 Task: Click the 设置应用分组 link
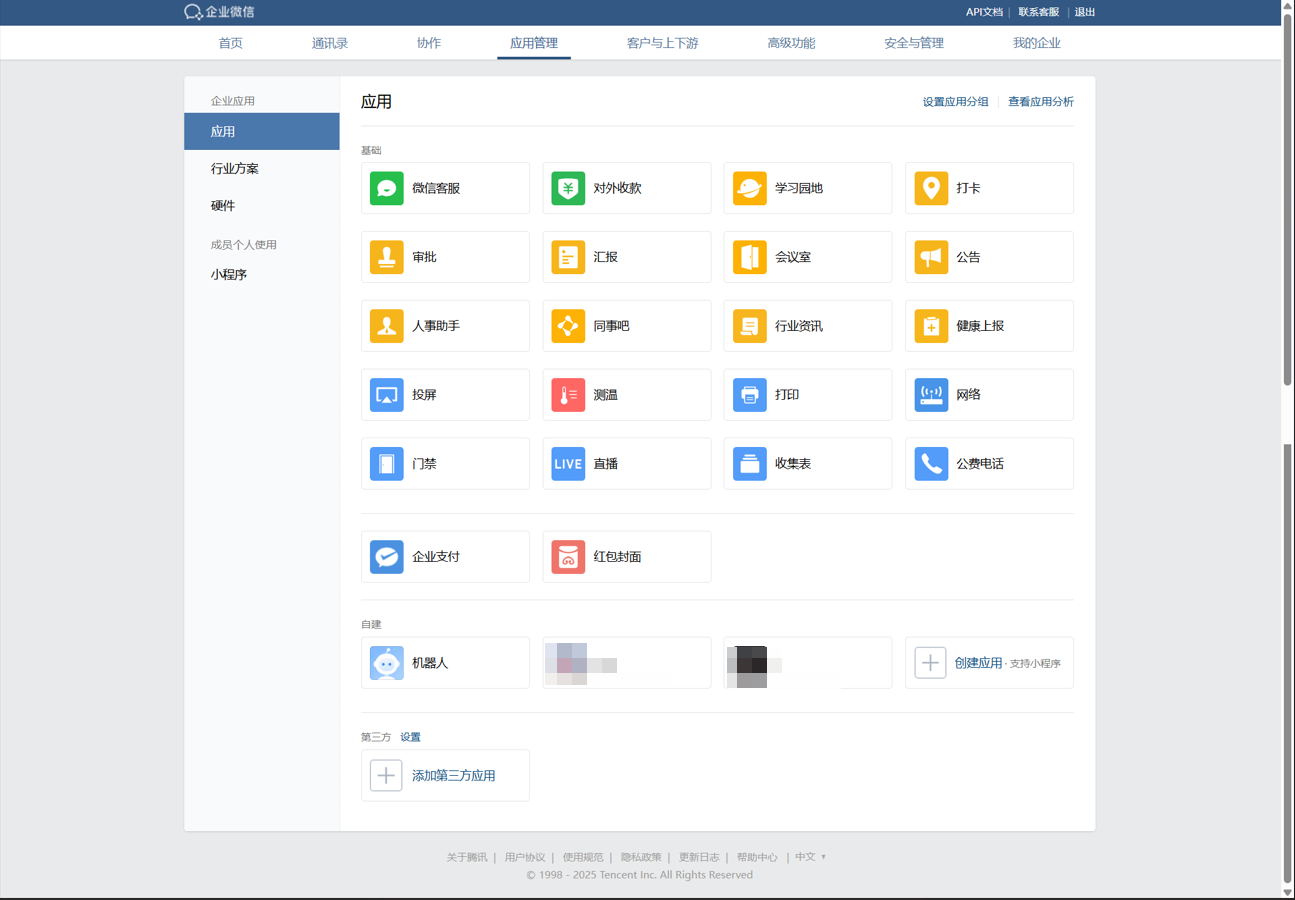tap(956, 101)
